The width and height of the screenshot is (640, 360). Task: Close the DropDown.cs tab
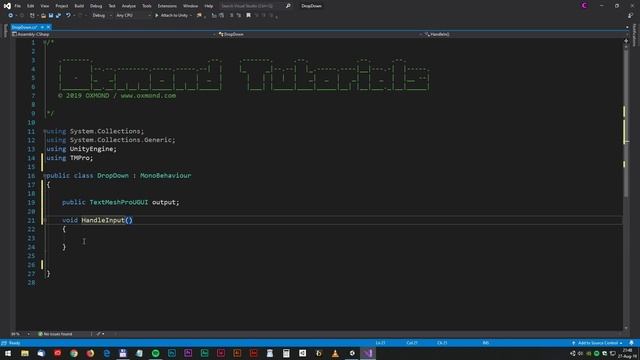[x=48, y=27]
